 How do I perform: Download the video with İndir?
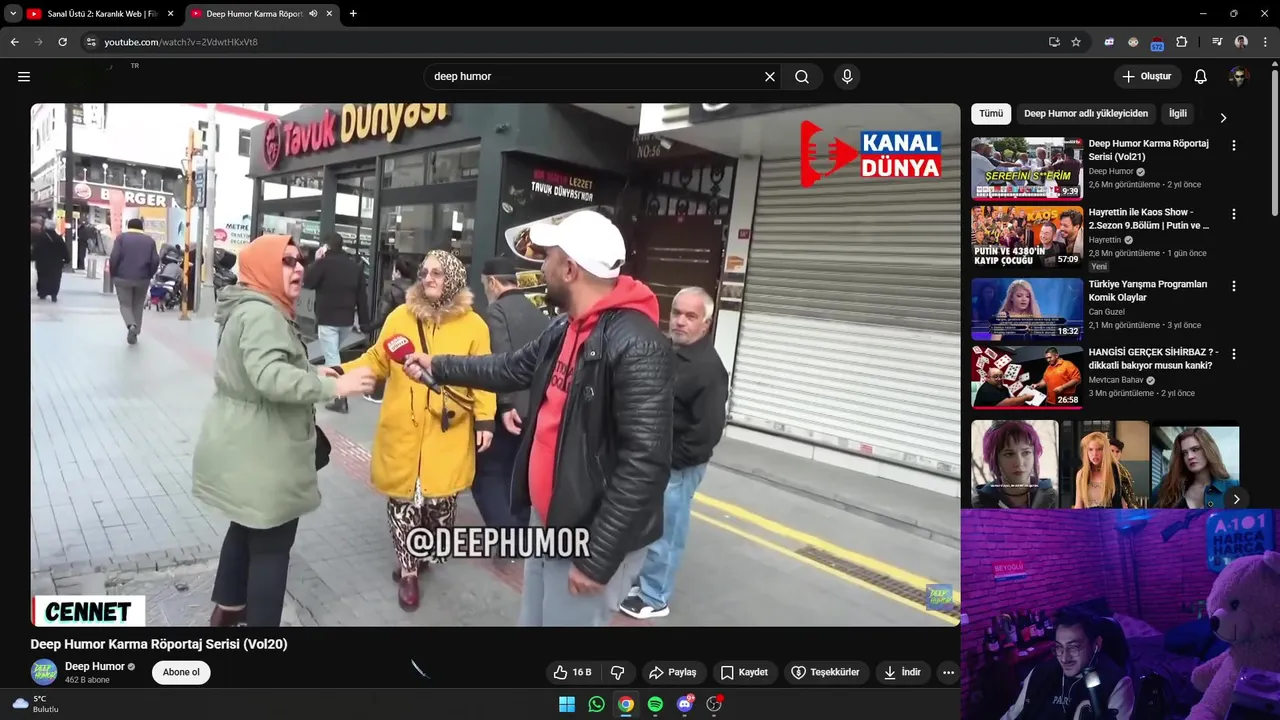(902, 672)
